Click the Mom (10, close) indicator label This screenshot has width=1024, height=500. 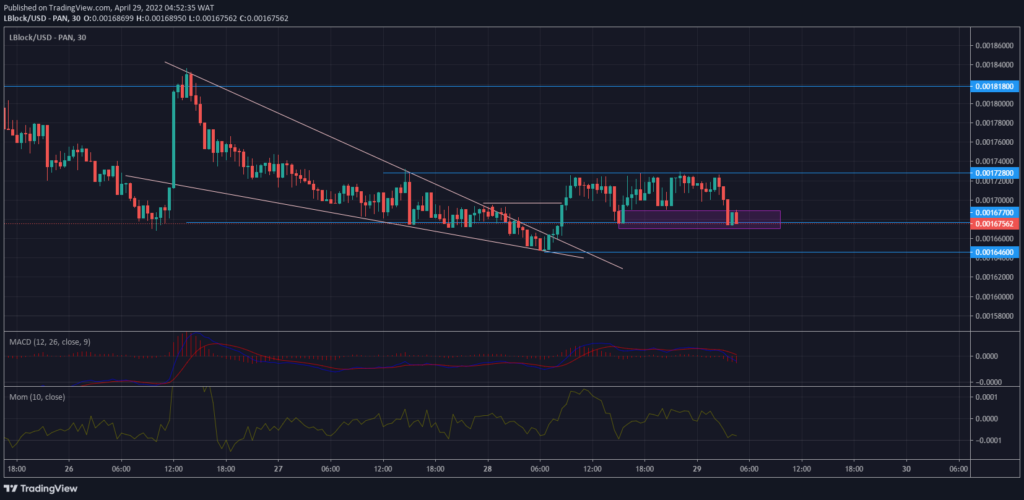pyautogui.click(x=37, y=397)
